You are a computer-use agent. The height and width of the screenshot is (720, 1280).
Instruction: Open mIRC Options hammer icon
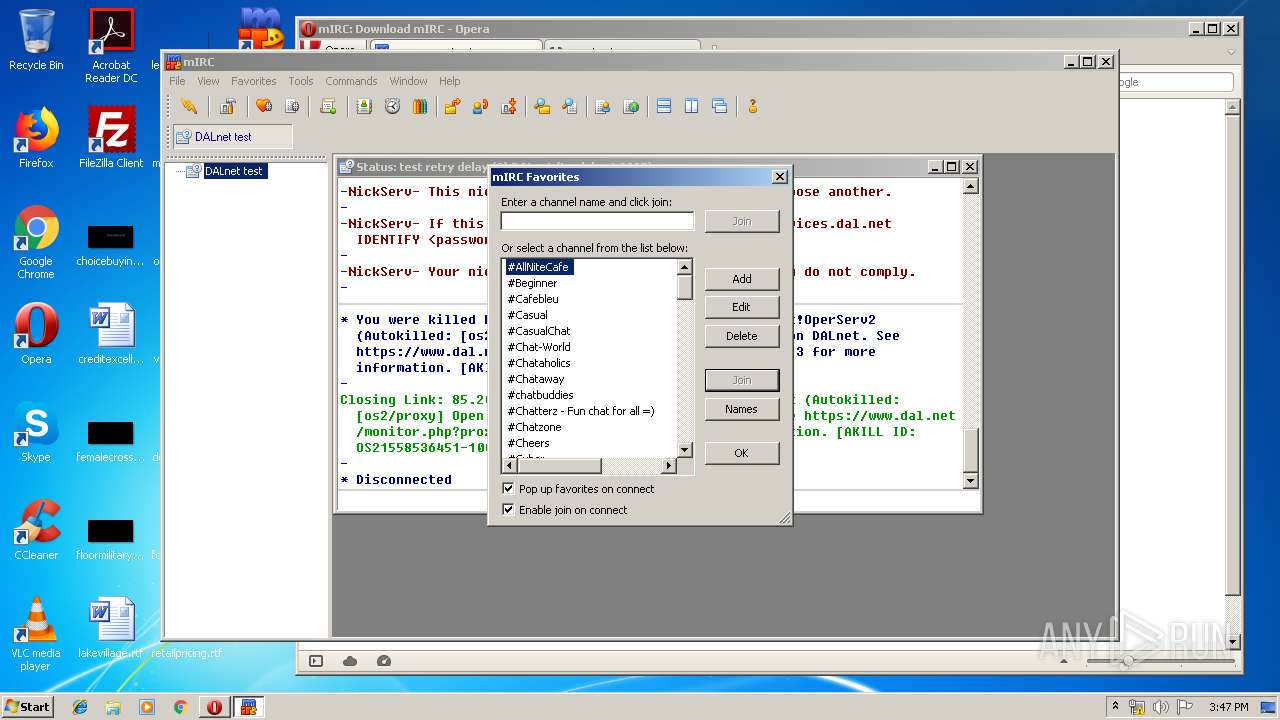tap(228, 106)
